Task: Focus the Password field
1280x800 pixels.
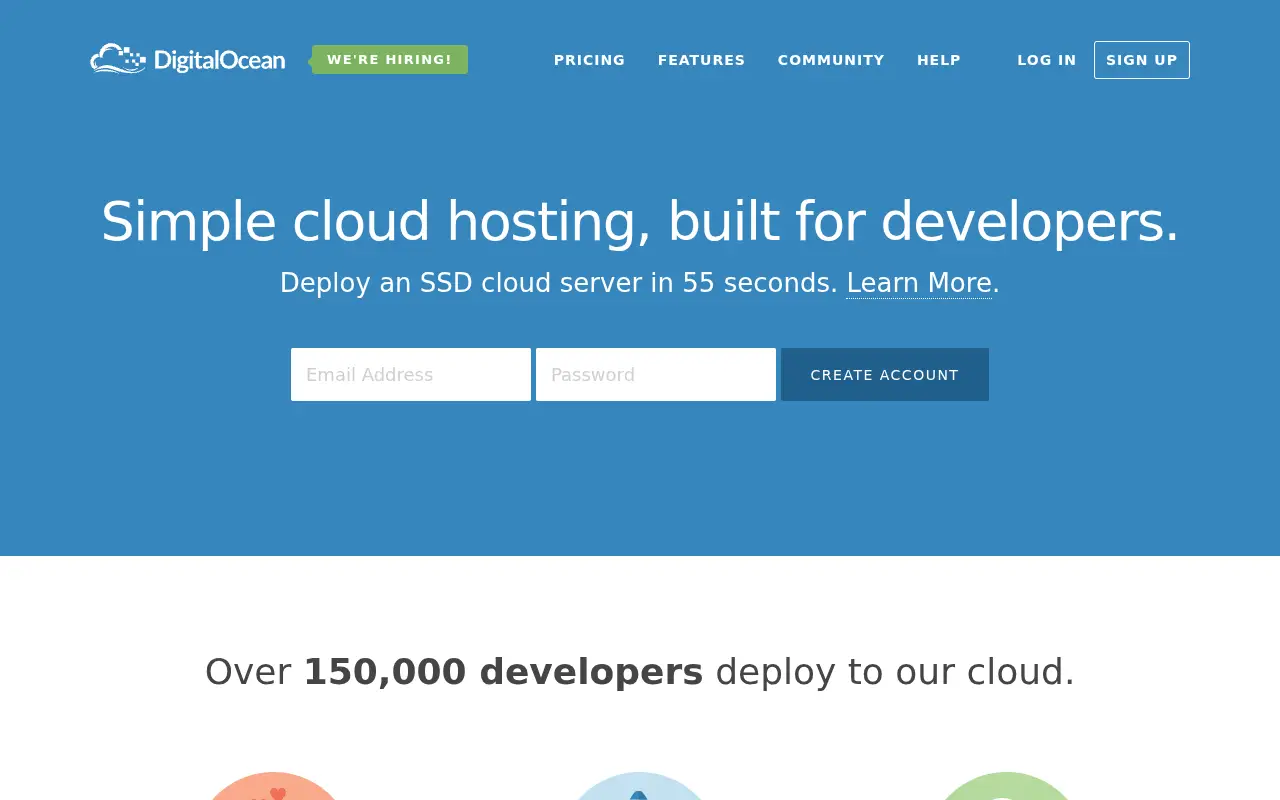Action: (656, 374)
